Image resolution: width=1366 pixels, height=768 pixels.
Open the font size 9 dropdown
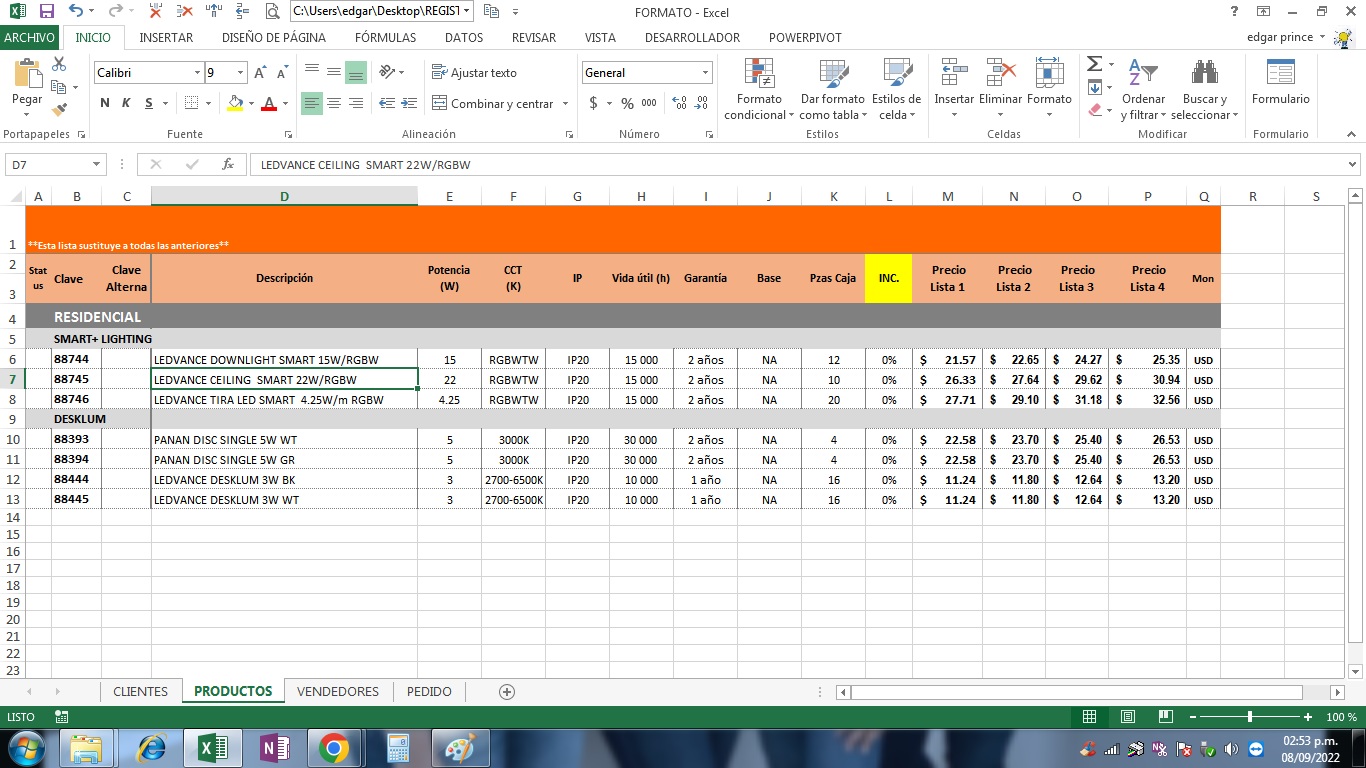tap(241, 73)
